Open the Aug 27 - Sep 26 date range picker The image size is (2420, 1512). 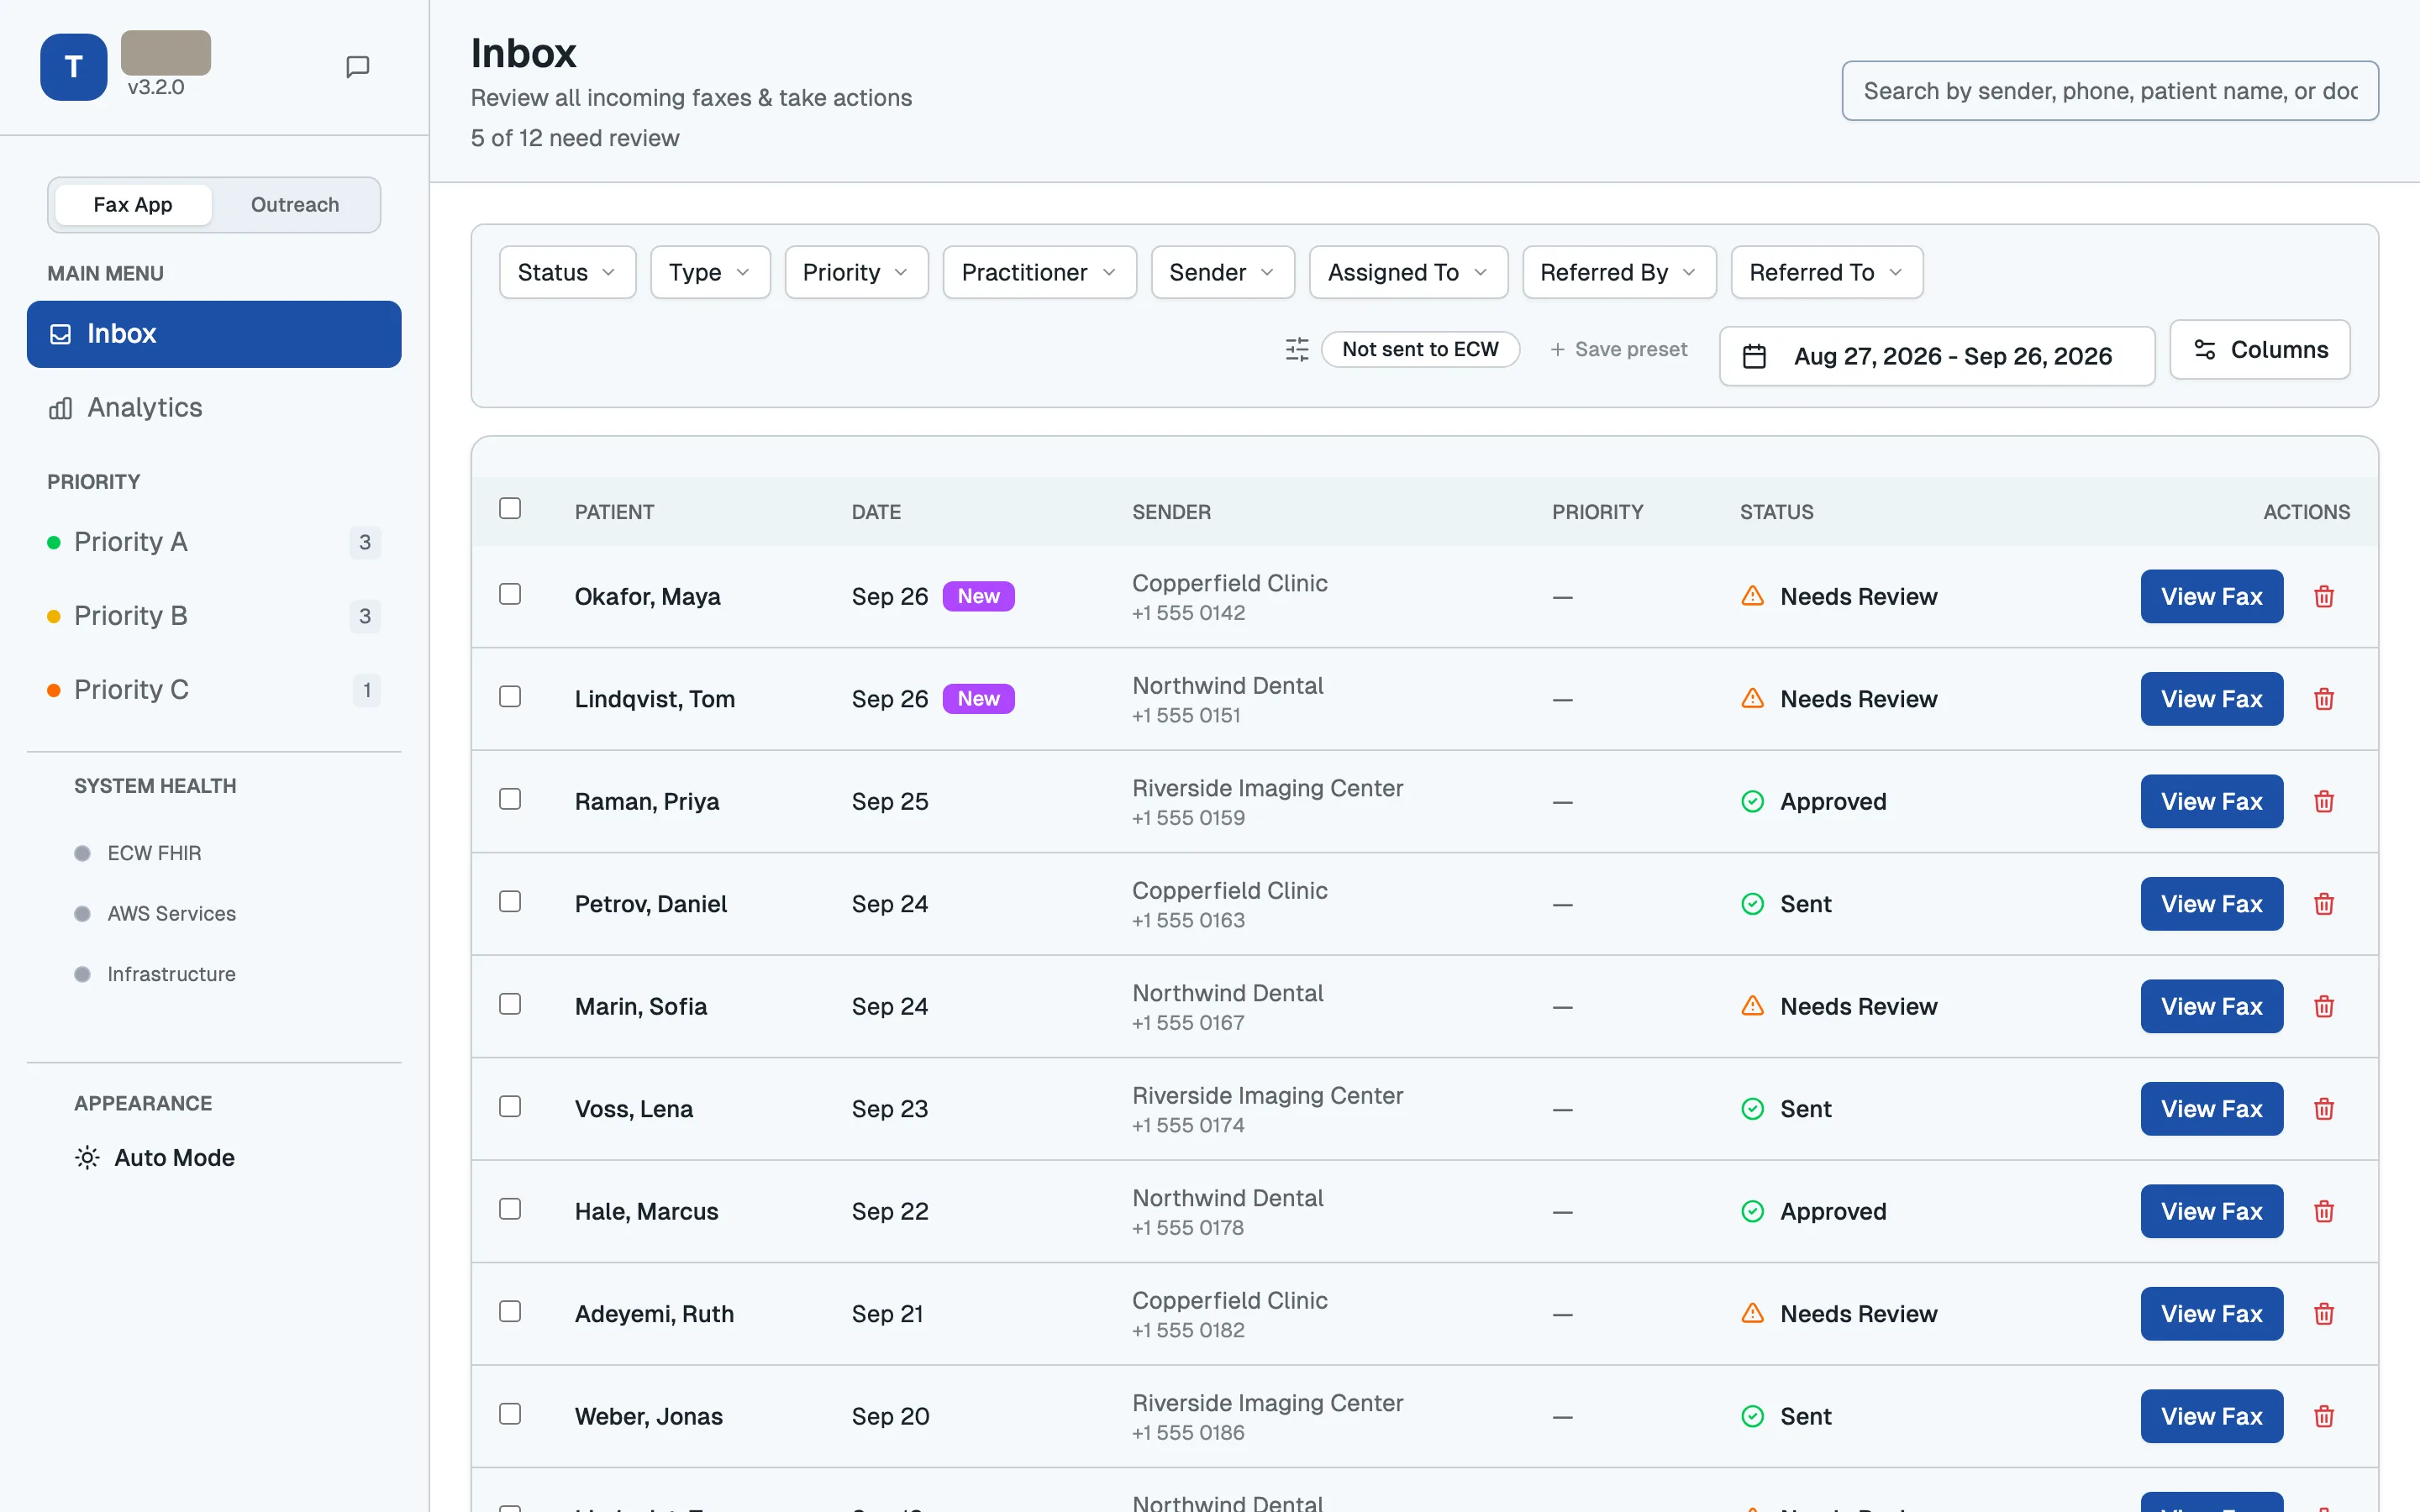point(1937,356)
